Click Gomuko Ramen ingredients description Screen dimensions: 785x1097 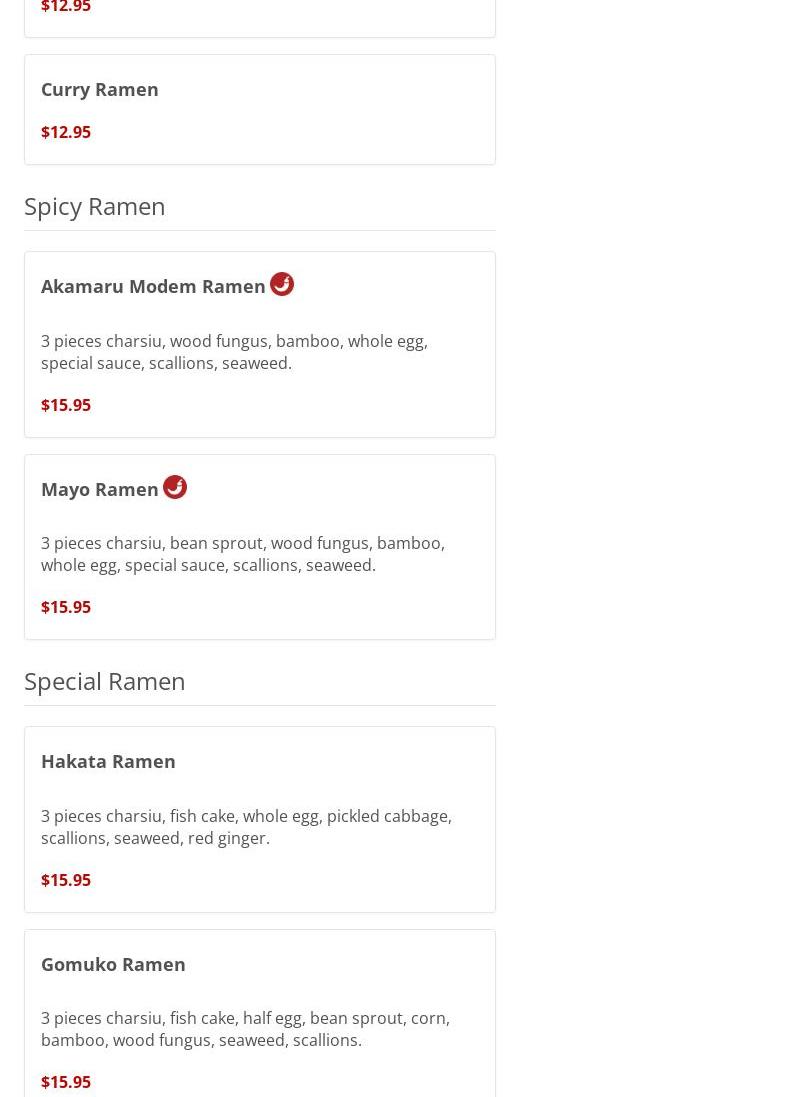pyautogui.click(x=245, y=1029)
